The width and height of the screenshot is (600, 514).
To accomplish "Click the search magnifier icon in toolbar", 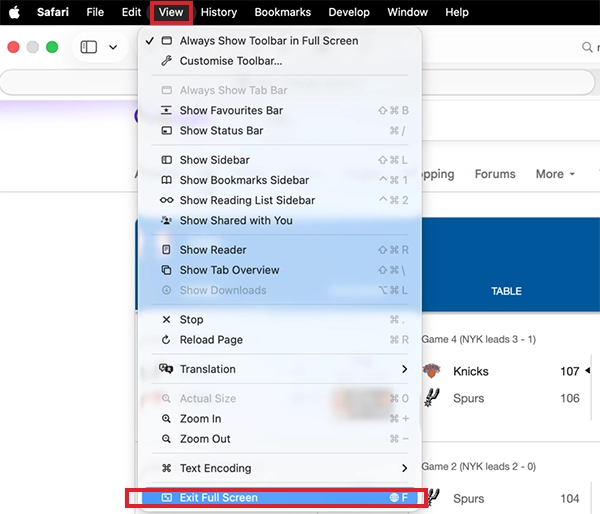I will point(587,47).
